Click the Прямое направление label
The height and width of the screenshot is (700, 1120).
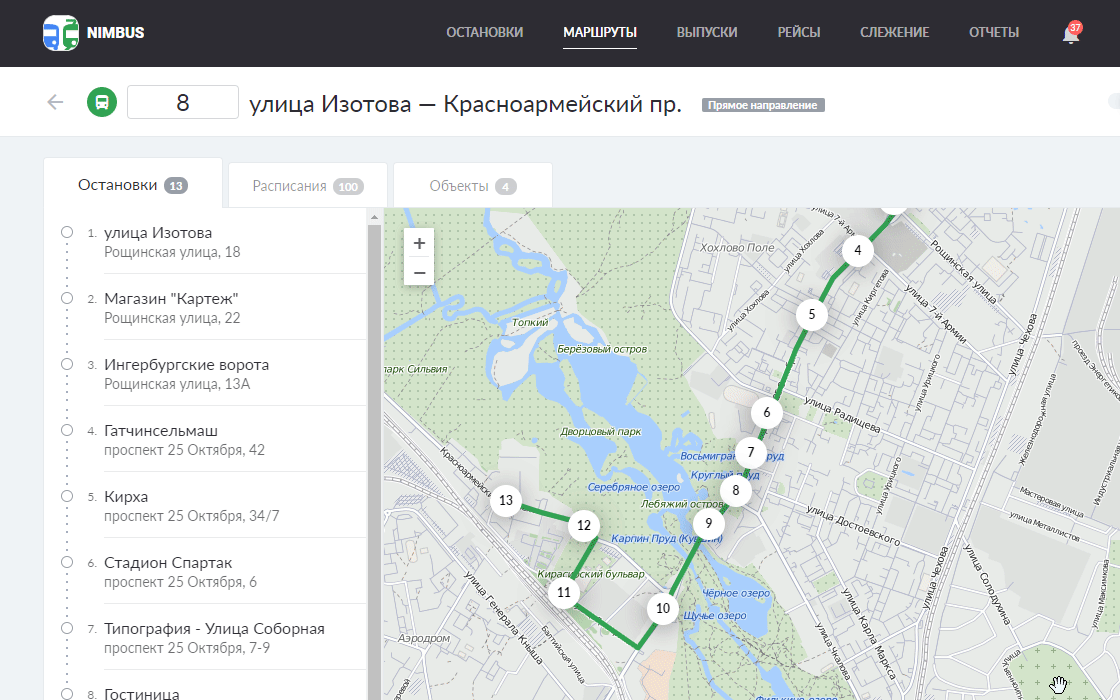click(763, 105)
